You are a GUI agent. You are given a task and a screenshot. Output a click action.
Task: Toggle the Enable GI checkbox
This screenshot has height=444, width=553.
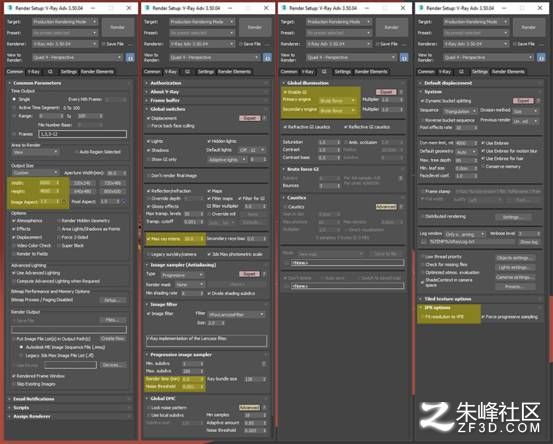point(285,92)
